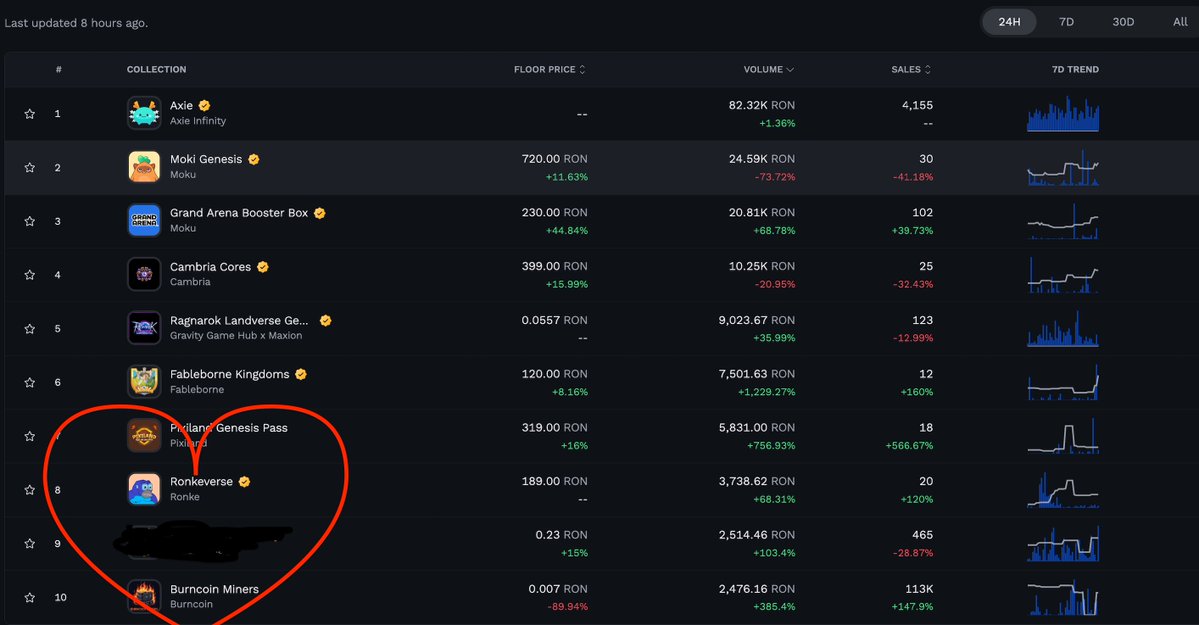The image size is (1199, 625).
Task: Toggle favorite star for Grand Arena Booster Box
Action: (x=30, y=221)
